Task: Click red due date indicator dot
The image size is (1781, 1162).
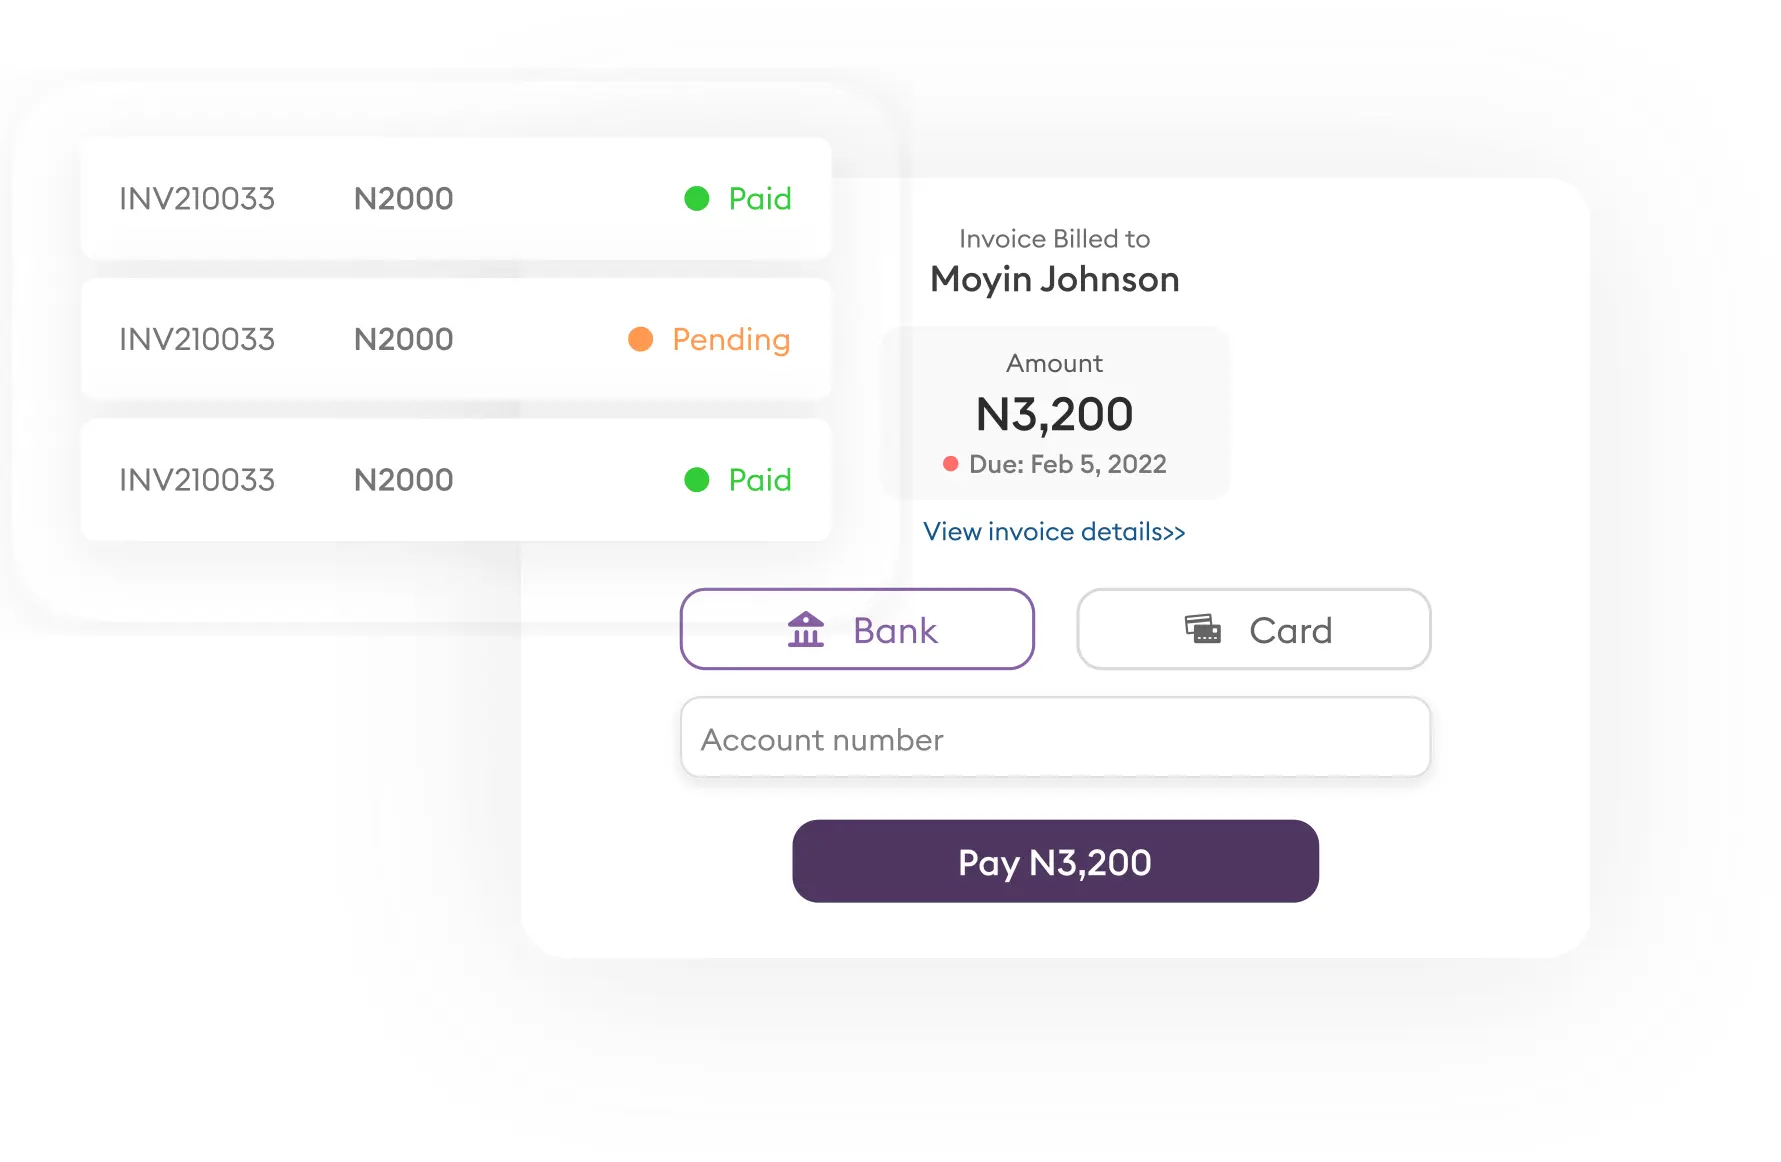Action: point(951,464)
